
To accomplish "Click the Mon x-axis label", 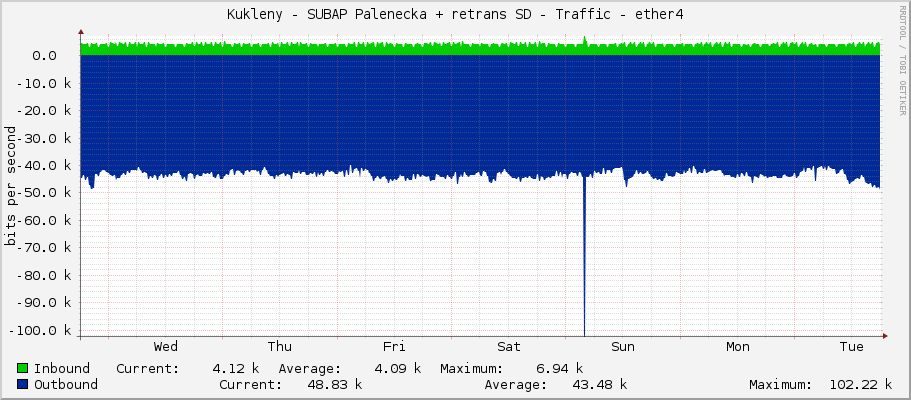I will pyautogui.click(x=737, y=347).
